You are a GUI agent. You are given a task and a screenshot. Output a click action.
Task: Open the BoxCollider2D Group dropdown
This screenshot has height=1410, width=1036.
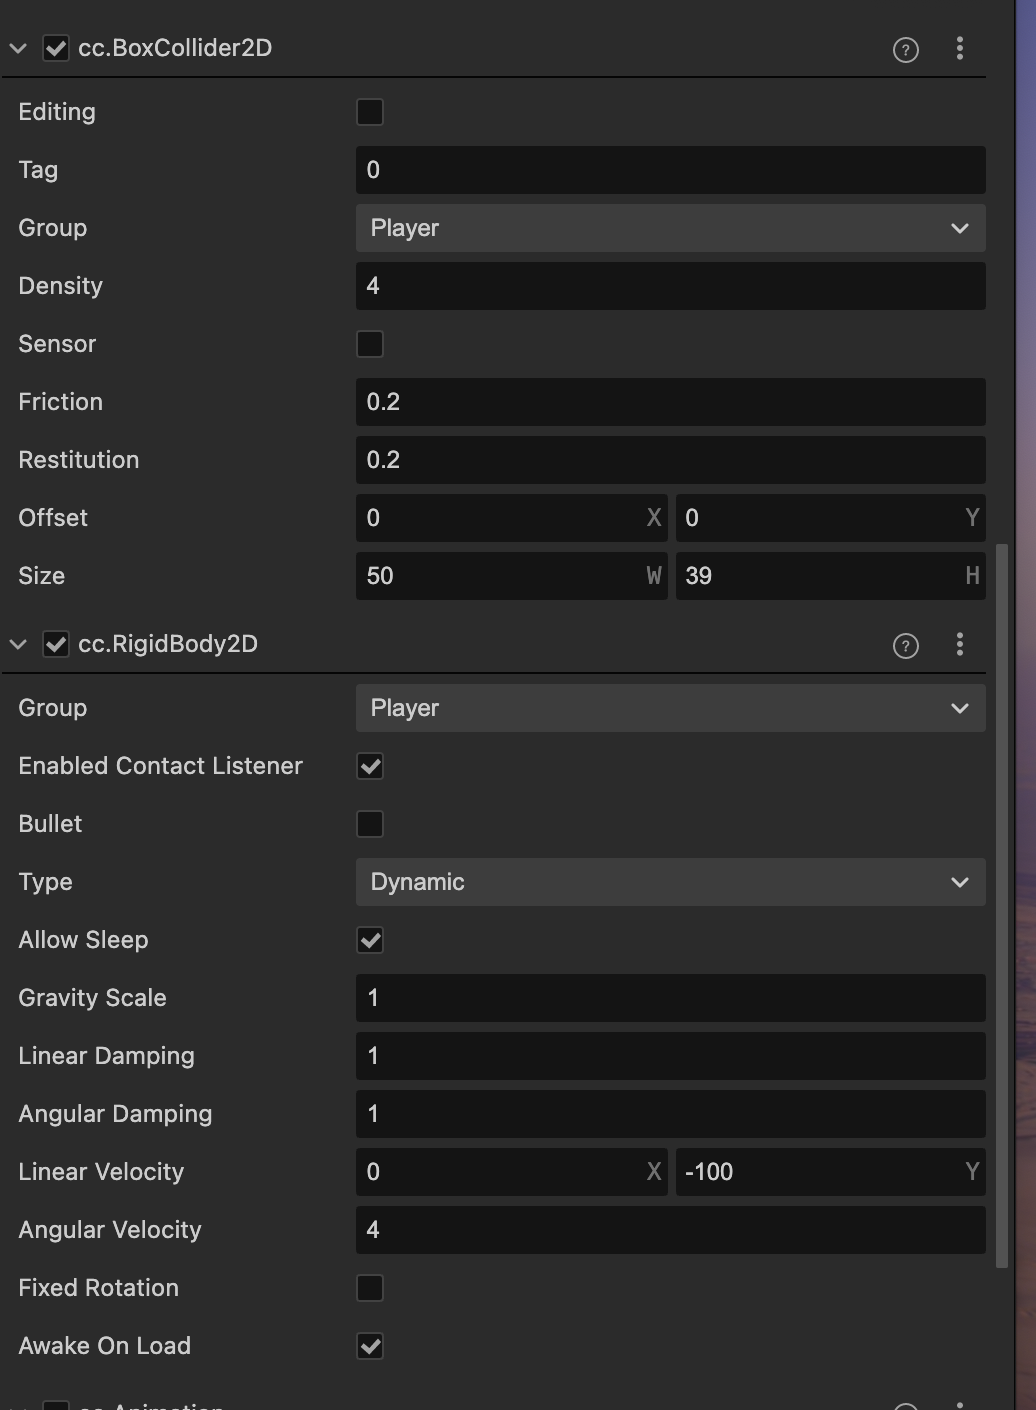670,228
